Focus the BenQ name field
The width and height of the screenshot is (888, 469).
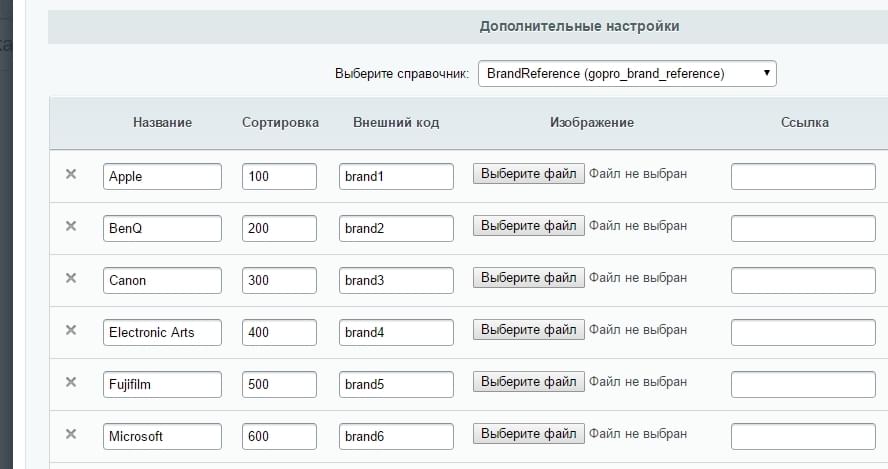point(162,228)
